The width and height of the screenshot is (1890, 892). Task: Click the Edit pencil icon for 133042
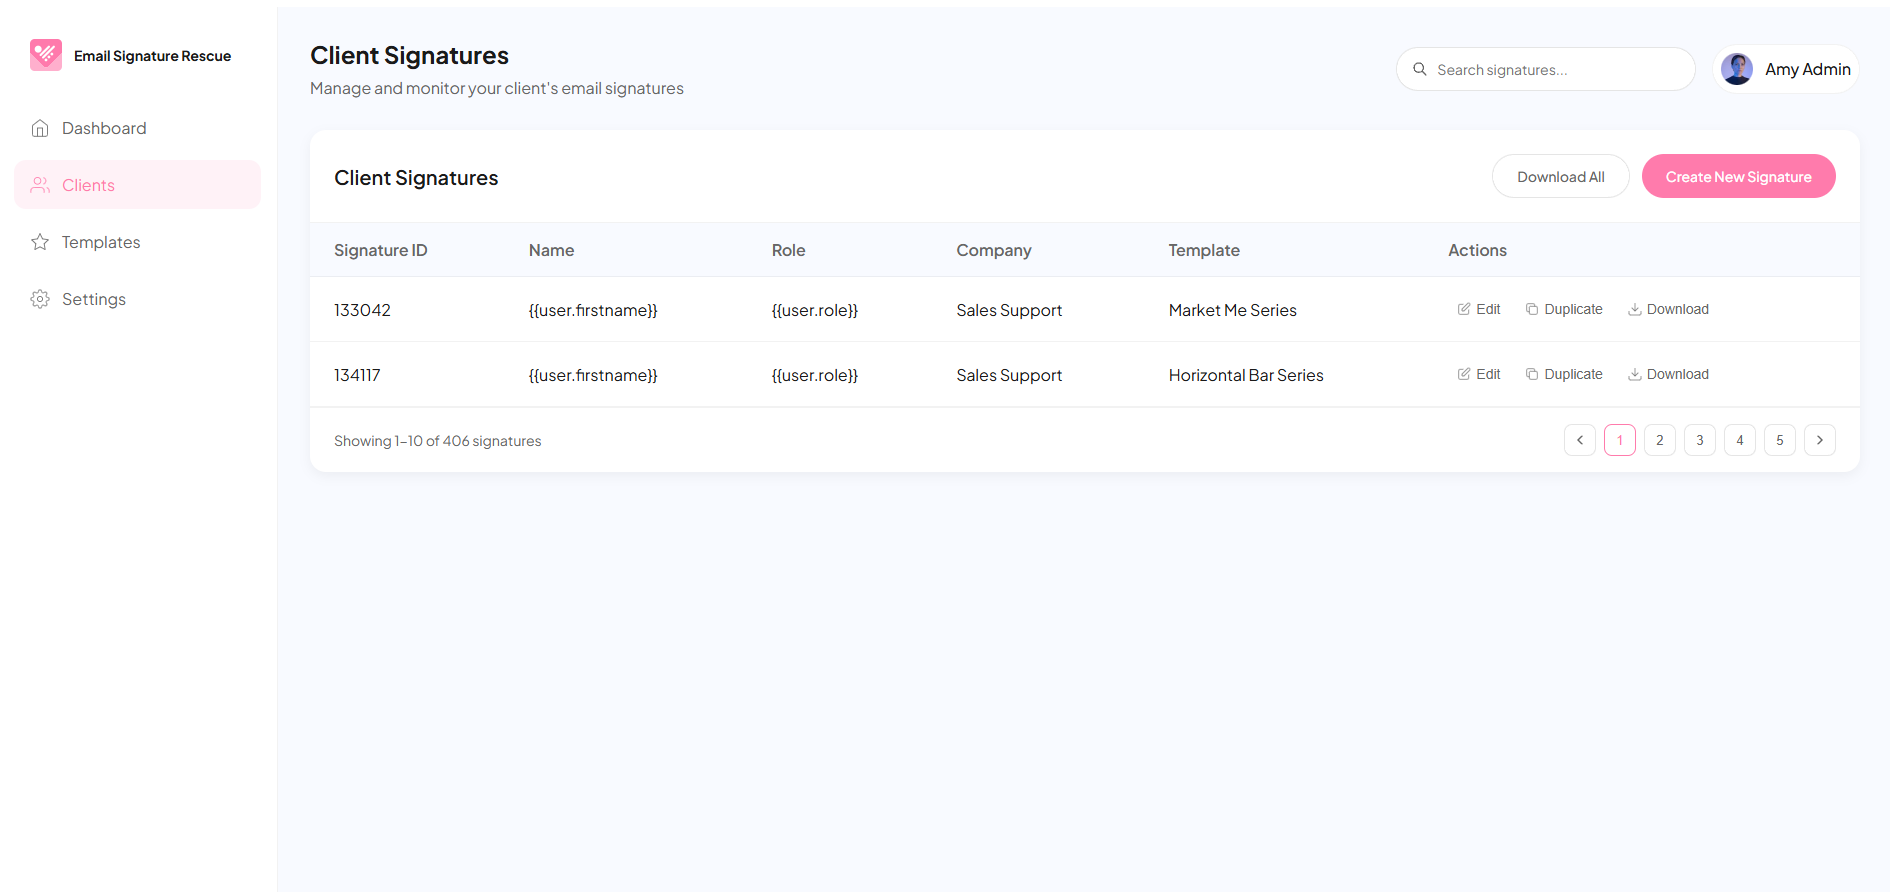(1464, 309)
